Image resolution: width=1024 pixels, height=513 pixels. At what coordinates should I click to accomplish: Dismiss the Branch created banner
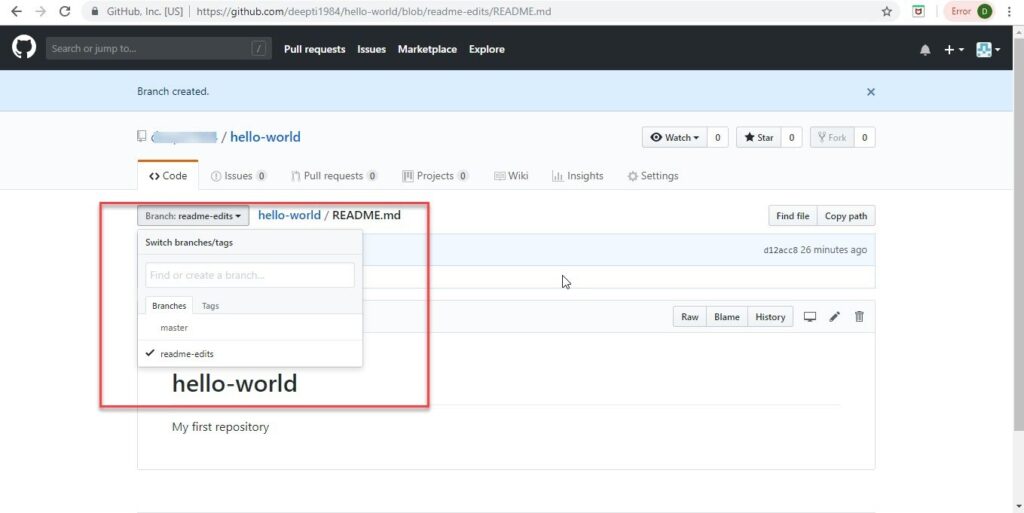click(x=871, y=92)
